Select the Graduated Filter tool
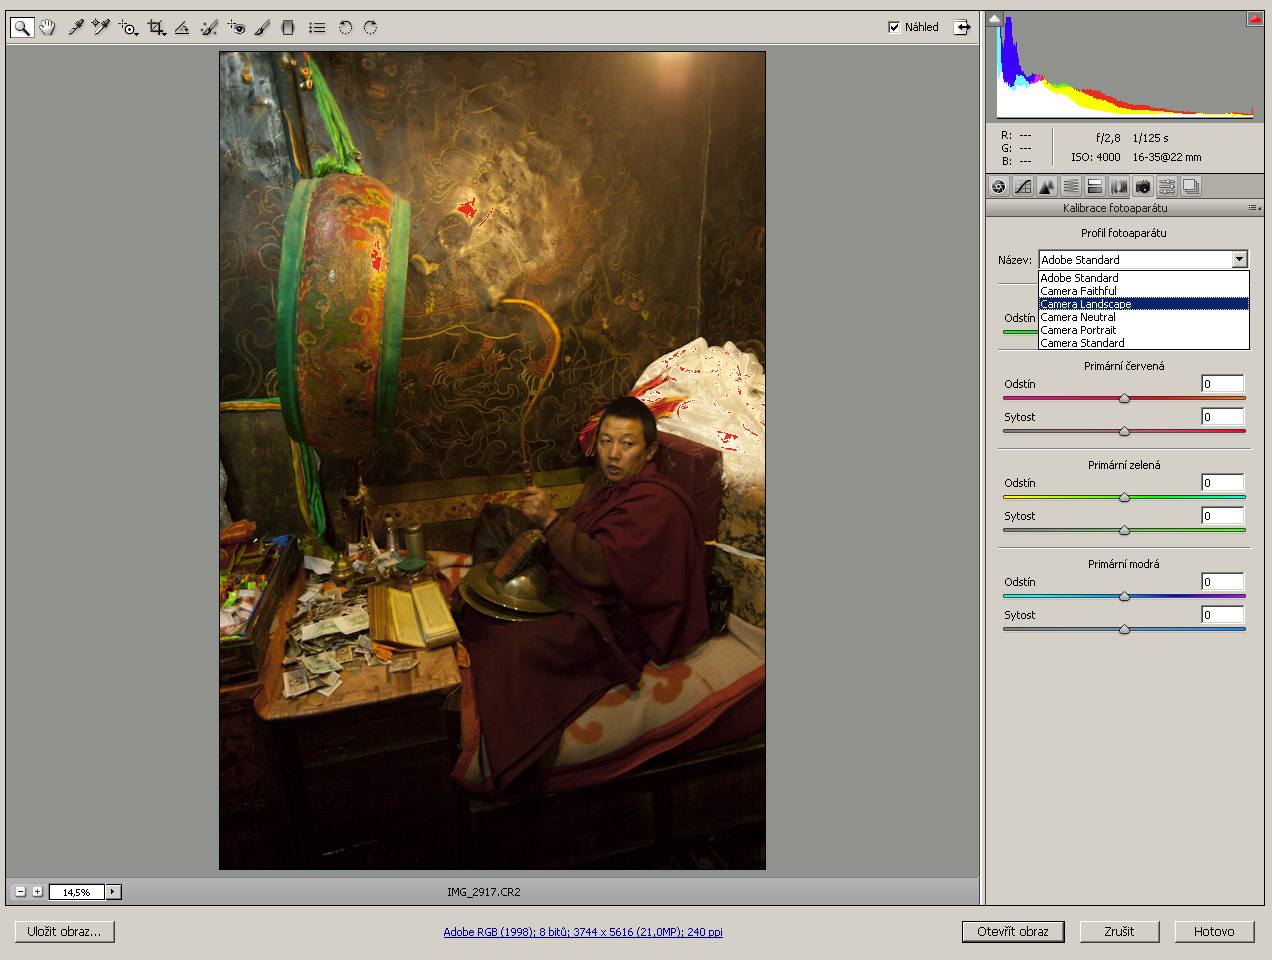 pyautogui.click(x=288, y=28)
